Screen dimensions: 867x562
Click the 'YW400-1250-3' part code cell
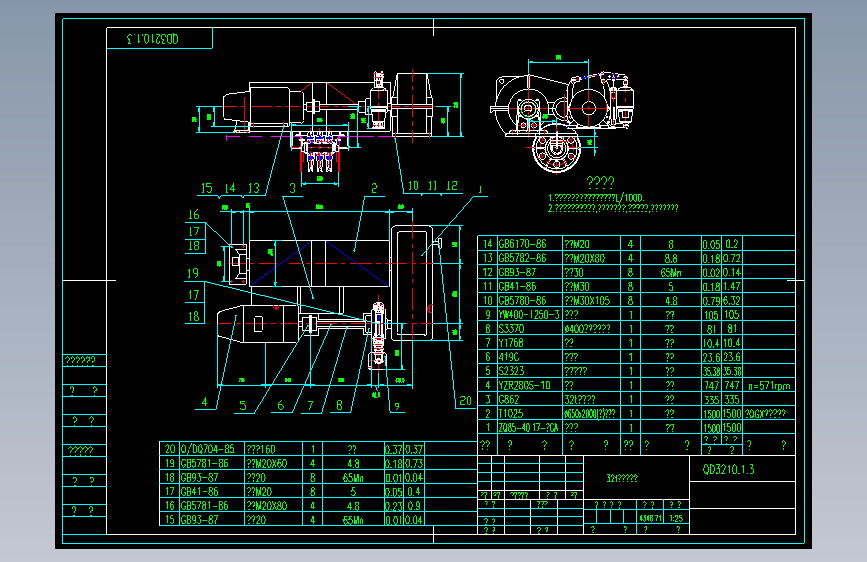[x=529, y=315]
